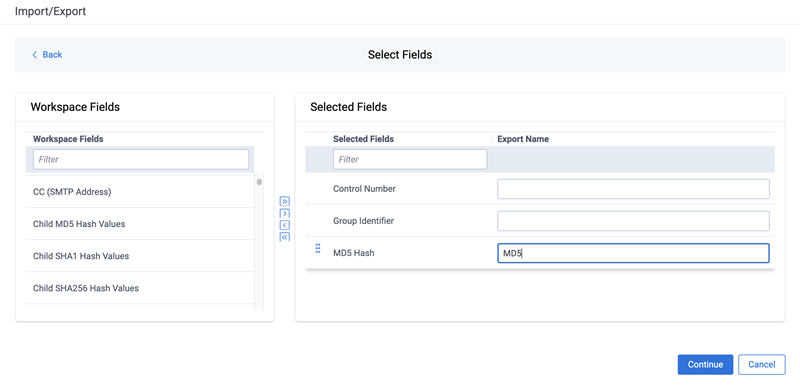Image resolution: width=800 pixels, height=388 pixels.
Task: Click the add-all fields double arrow icon
Action: (285, 201)
